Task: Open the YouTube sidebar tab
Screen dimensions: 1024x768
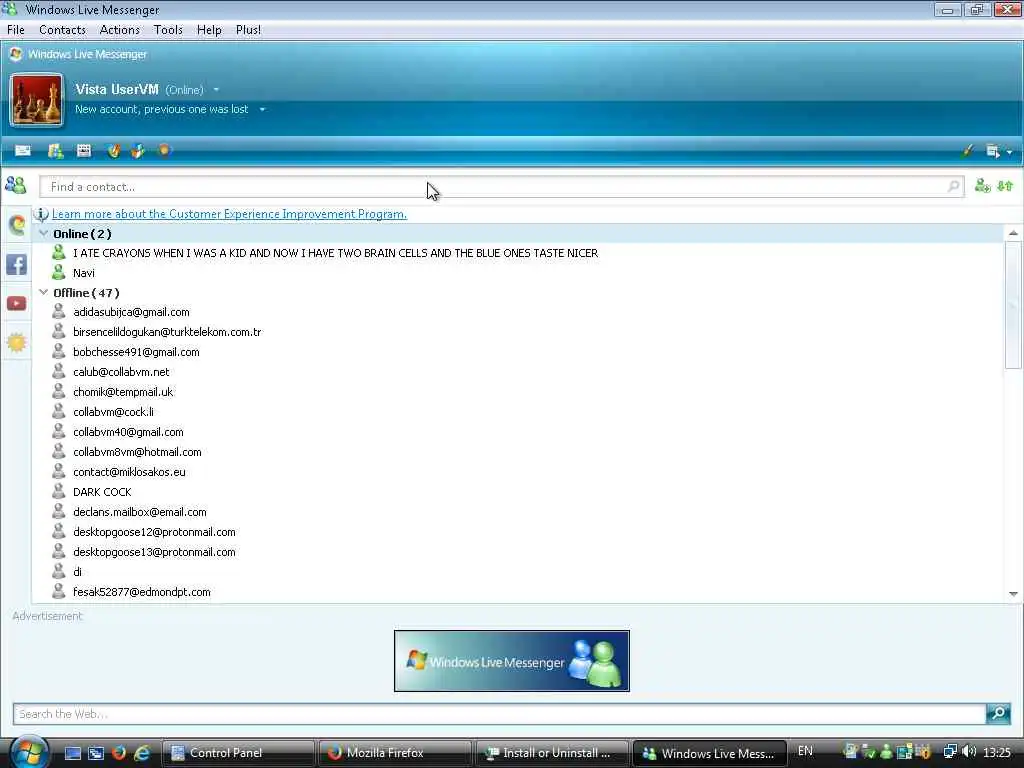Action: click(x=16, y=304)
